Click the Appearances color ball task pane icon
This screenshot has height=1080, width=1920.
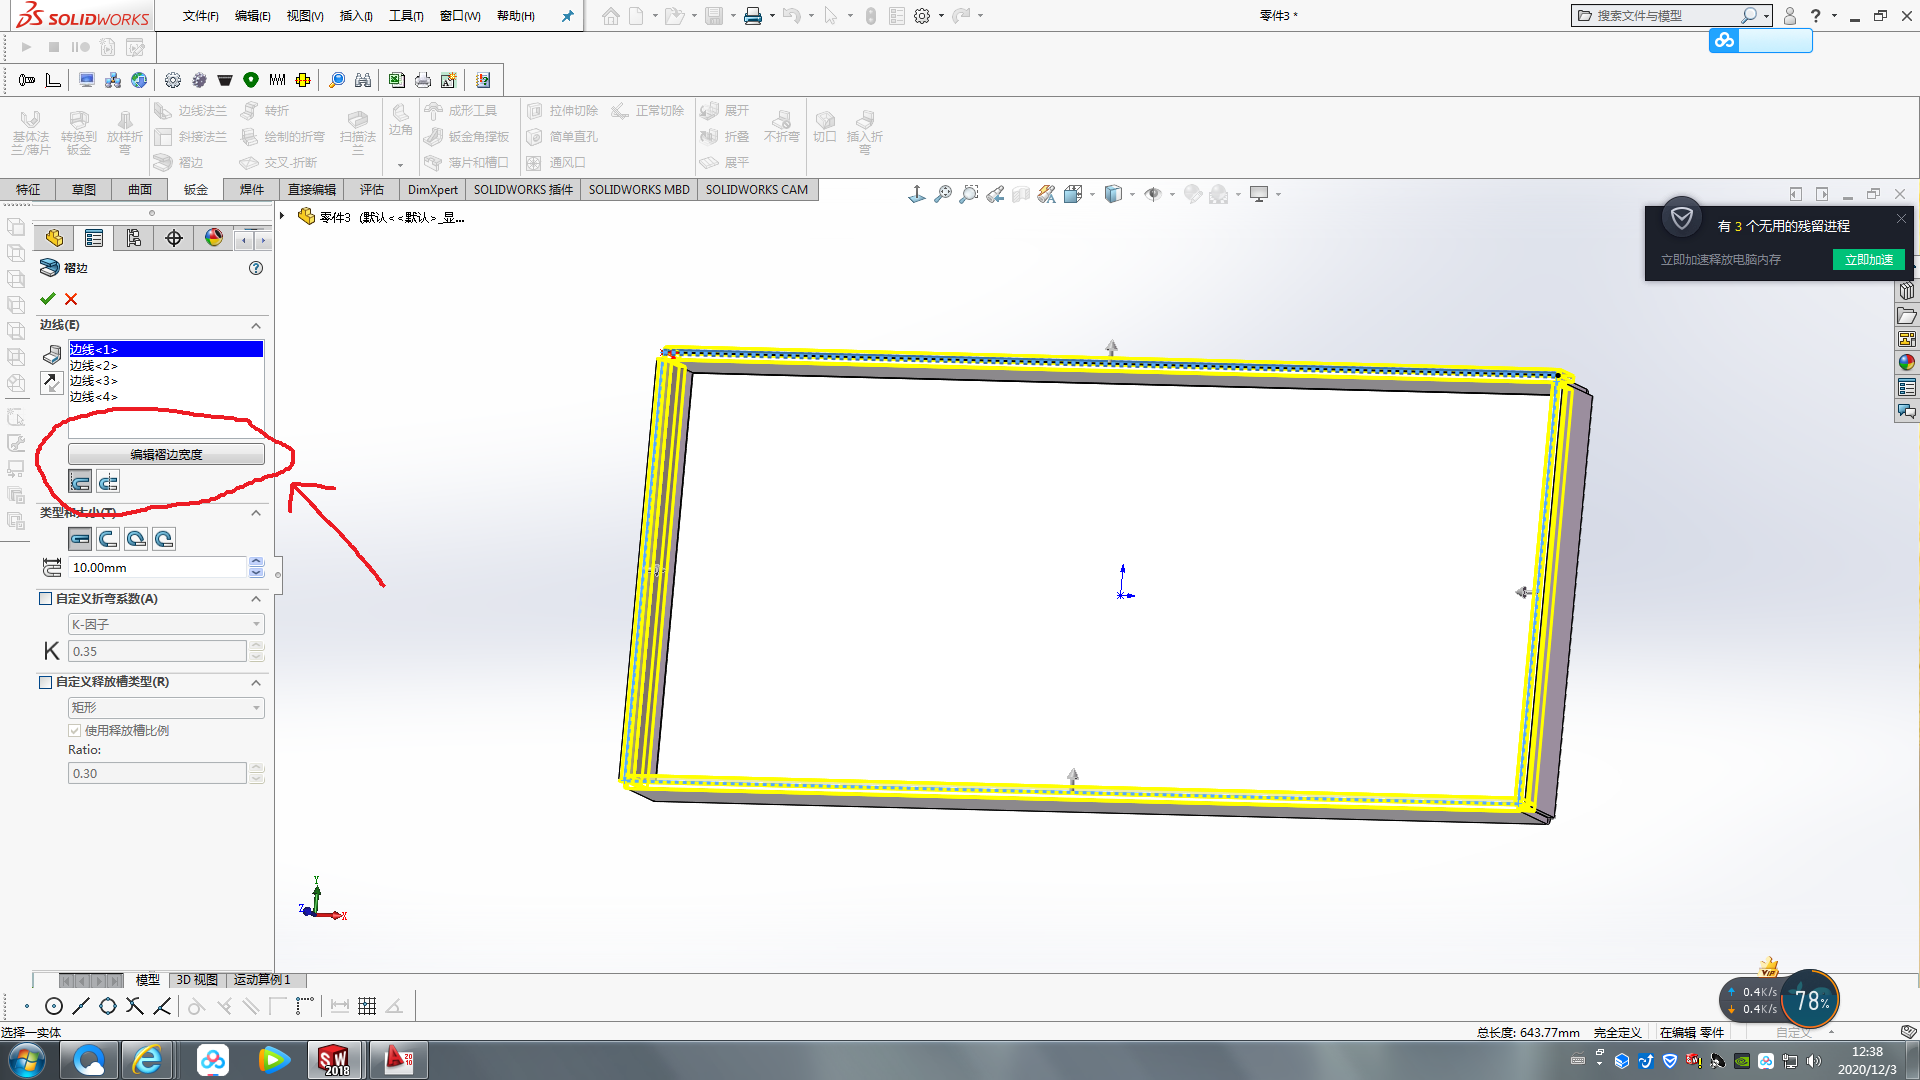point(1907,363)
